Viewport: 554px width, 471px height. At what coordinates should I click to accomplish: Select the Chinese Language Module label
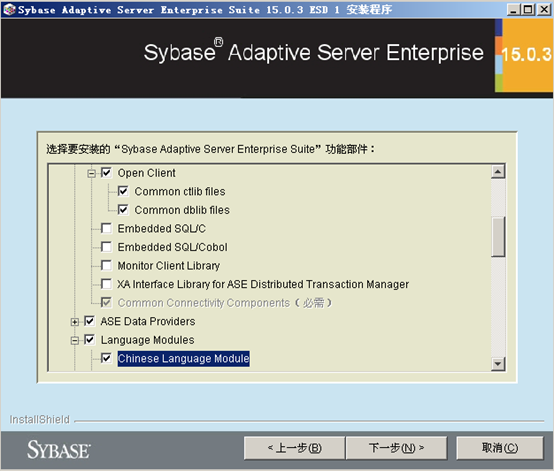click(183, 358)
